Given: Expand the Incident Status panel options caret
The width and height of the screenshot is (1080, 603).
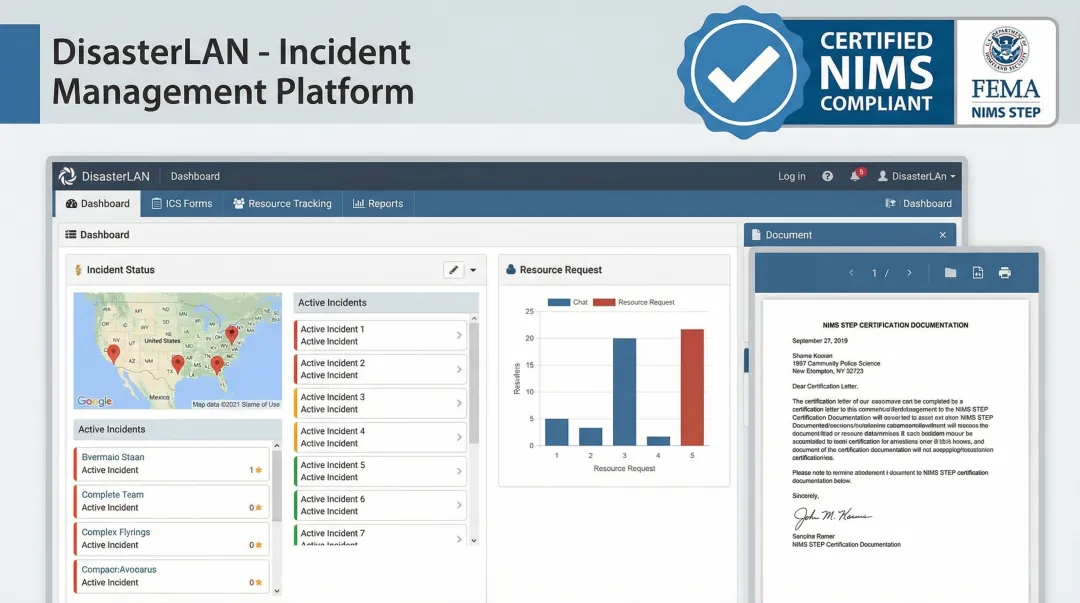Looking at the screenshot, I should [473, 270].
